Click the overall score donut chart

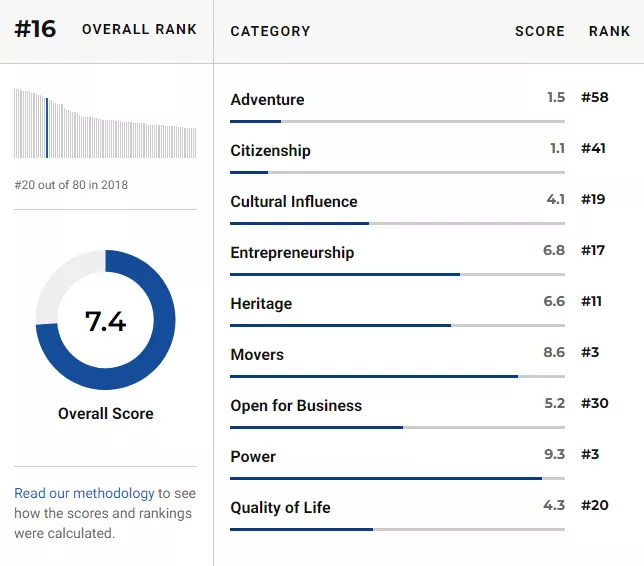point(105,321)
